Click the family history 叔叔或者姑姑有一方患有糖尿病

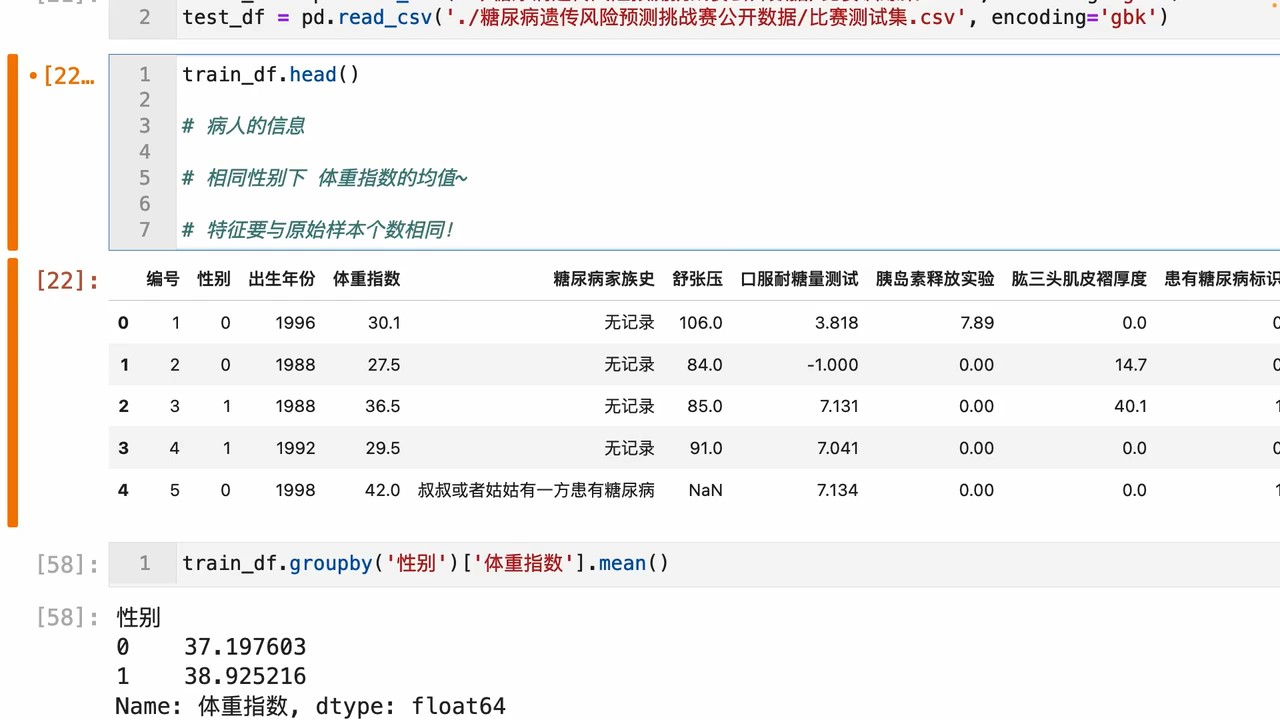[x=536, y=490]
